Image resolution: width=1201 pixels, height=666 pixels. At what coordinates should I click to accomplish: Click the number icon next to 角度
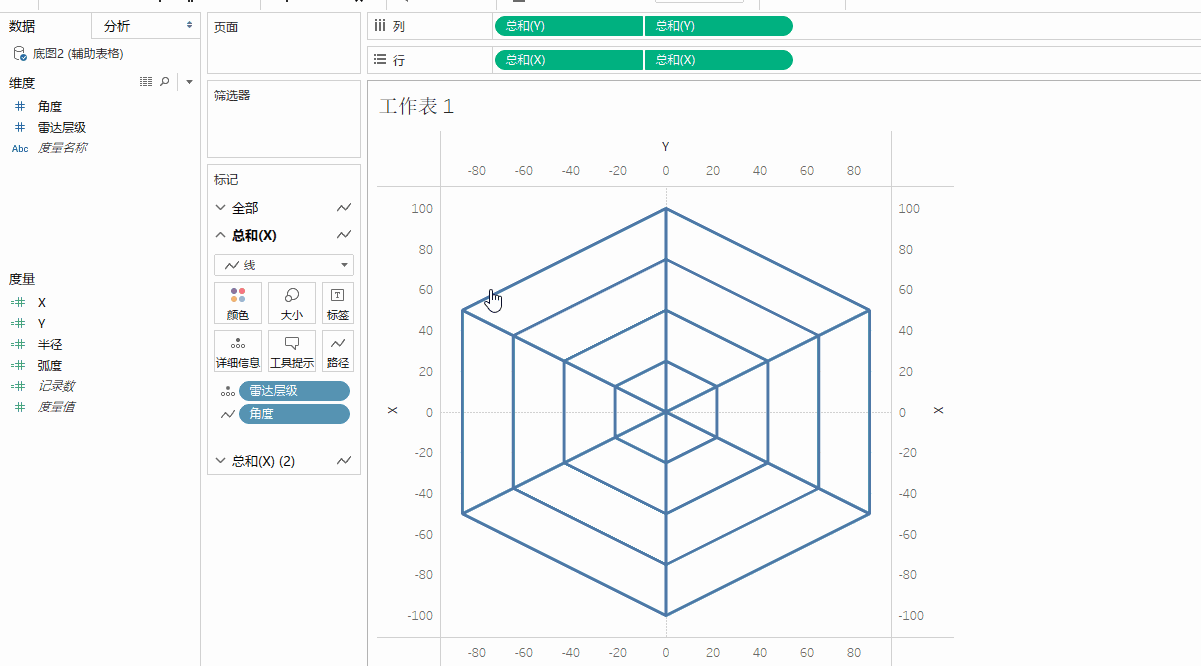(x=20, y=106)
